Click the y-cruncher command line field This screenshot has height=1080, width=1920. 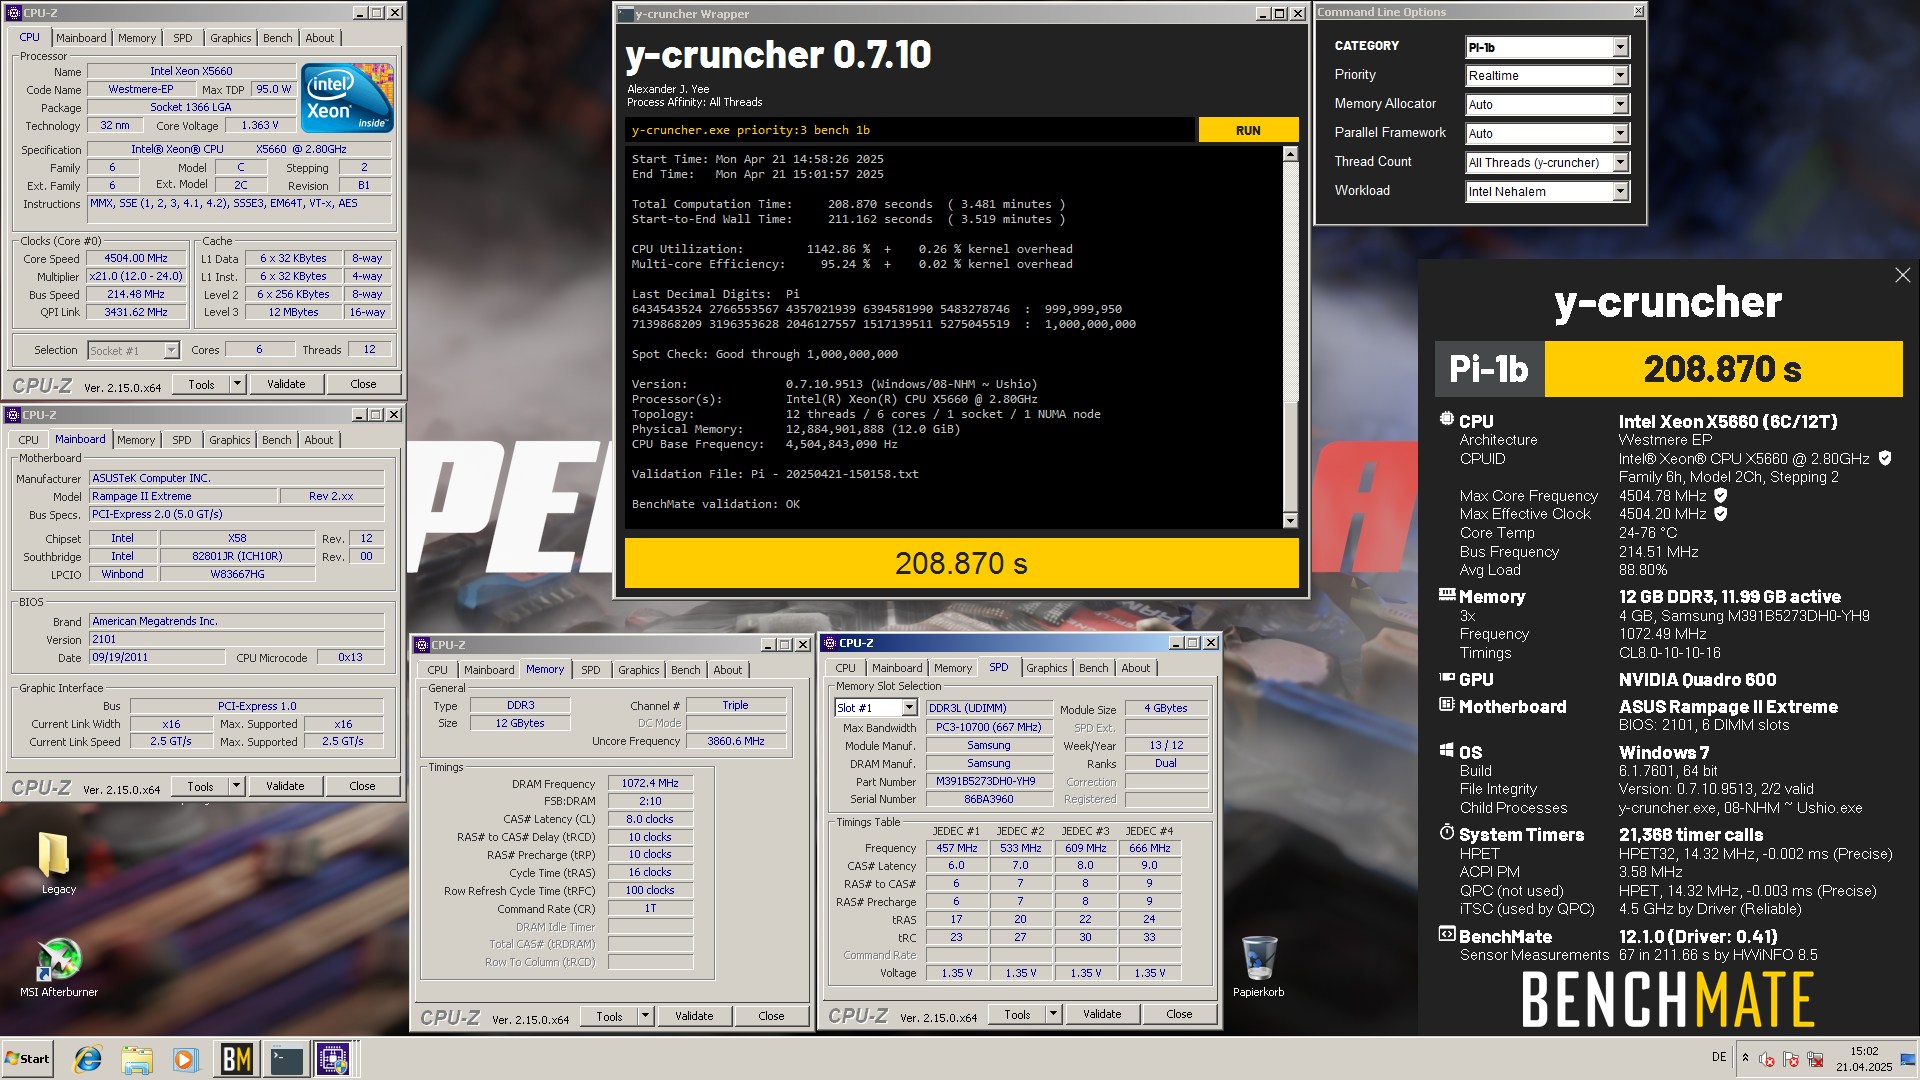click(x=910, y=130)
